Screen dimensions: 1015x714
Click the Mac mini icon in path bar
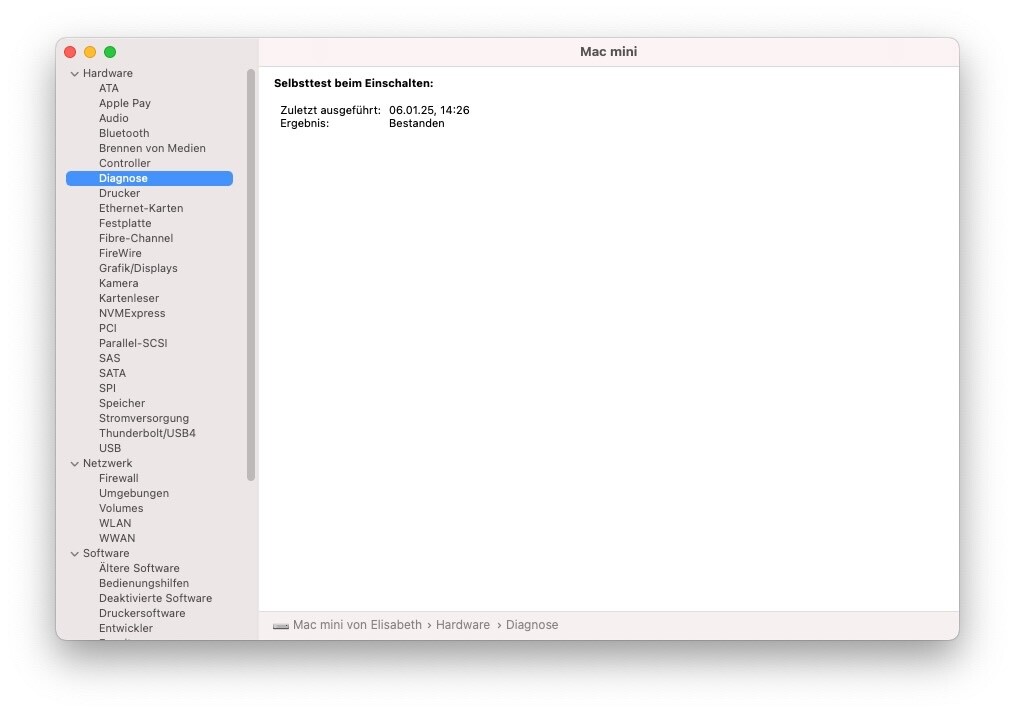tap(281, 625)
